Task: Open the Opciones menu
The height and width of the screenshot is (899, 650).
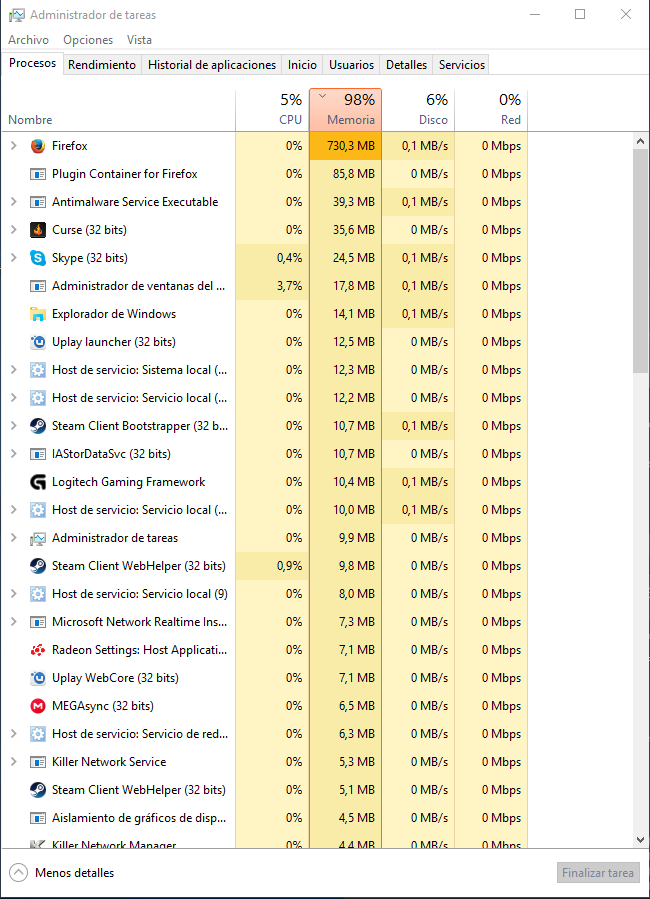Action: pyautogui.click(x=88, y=40)
